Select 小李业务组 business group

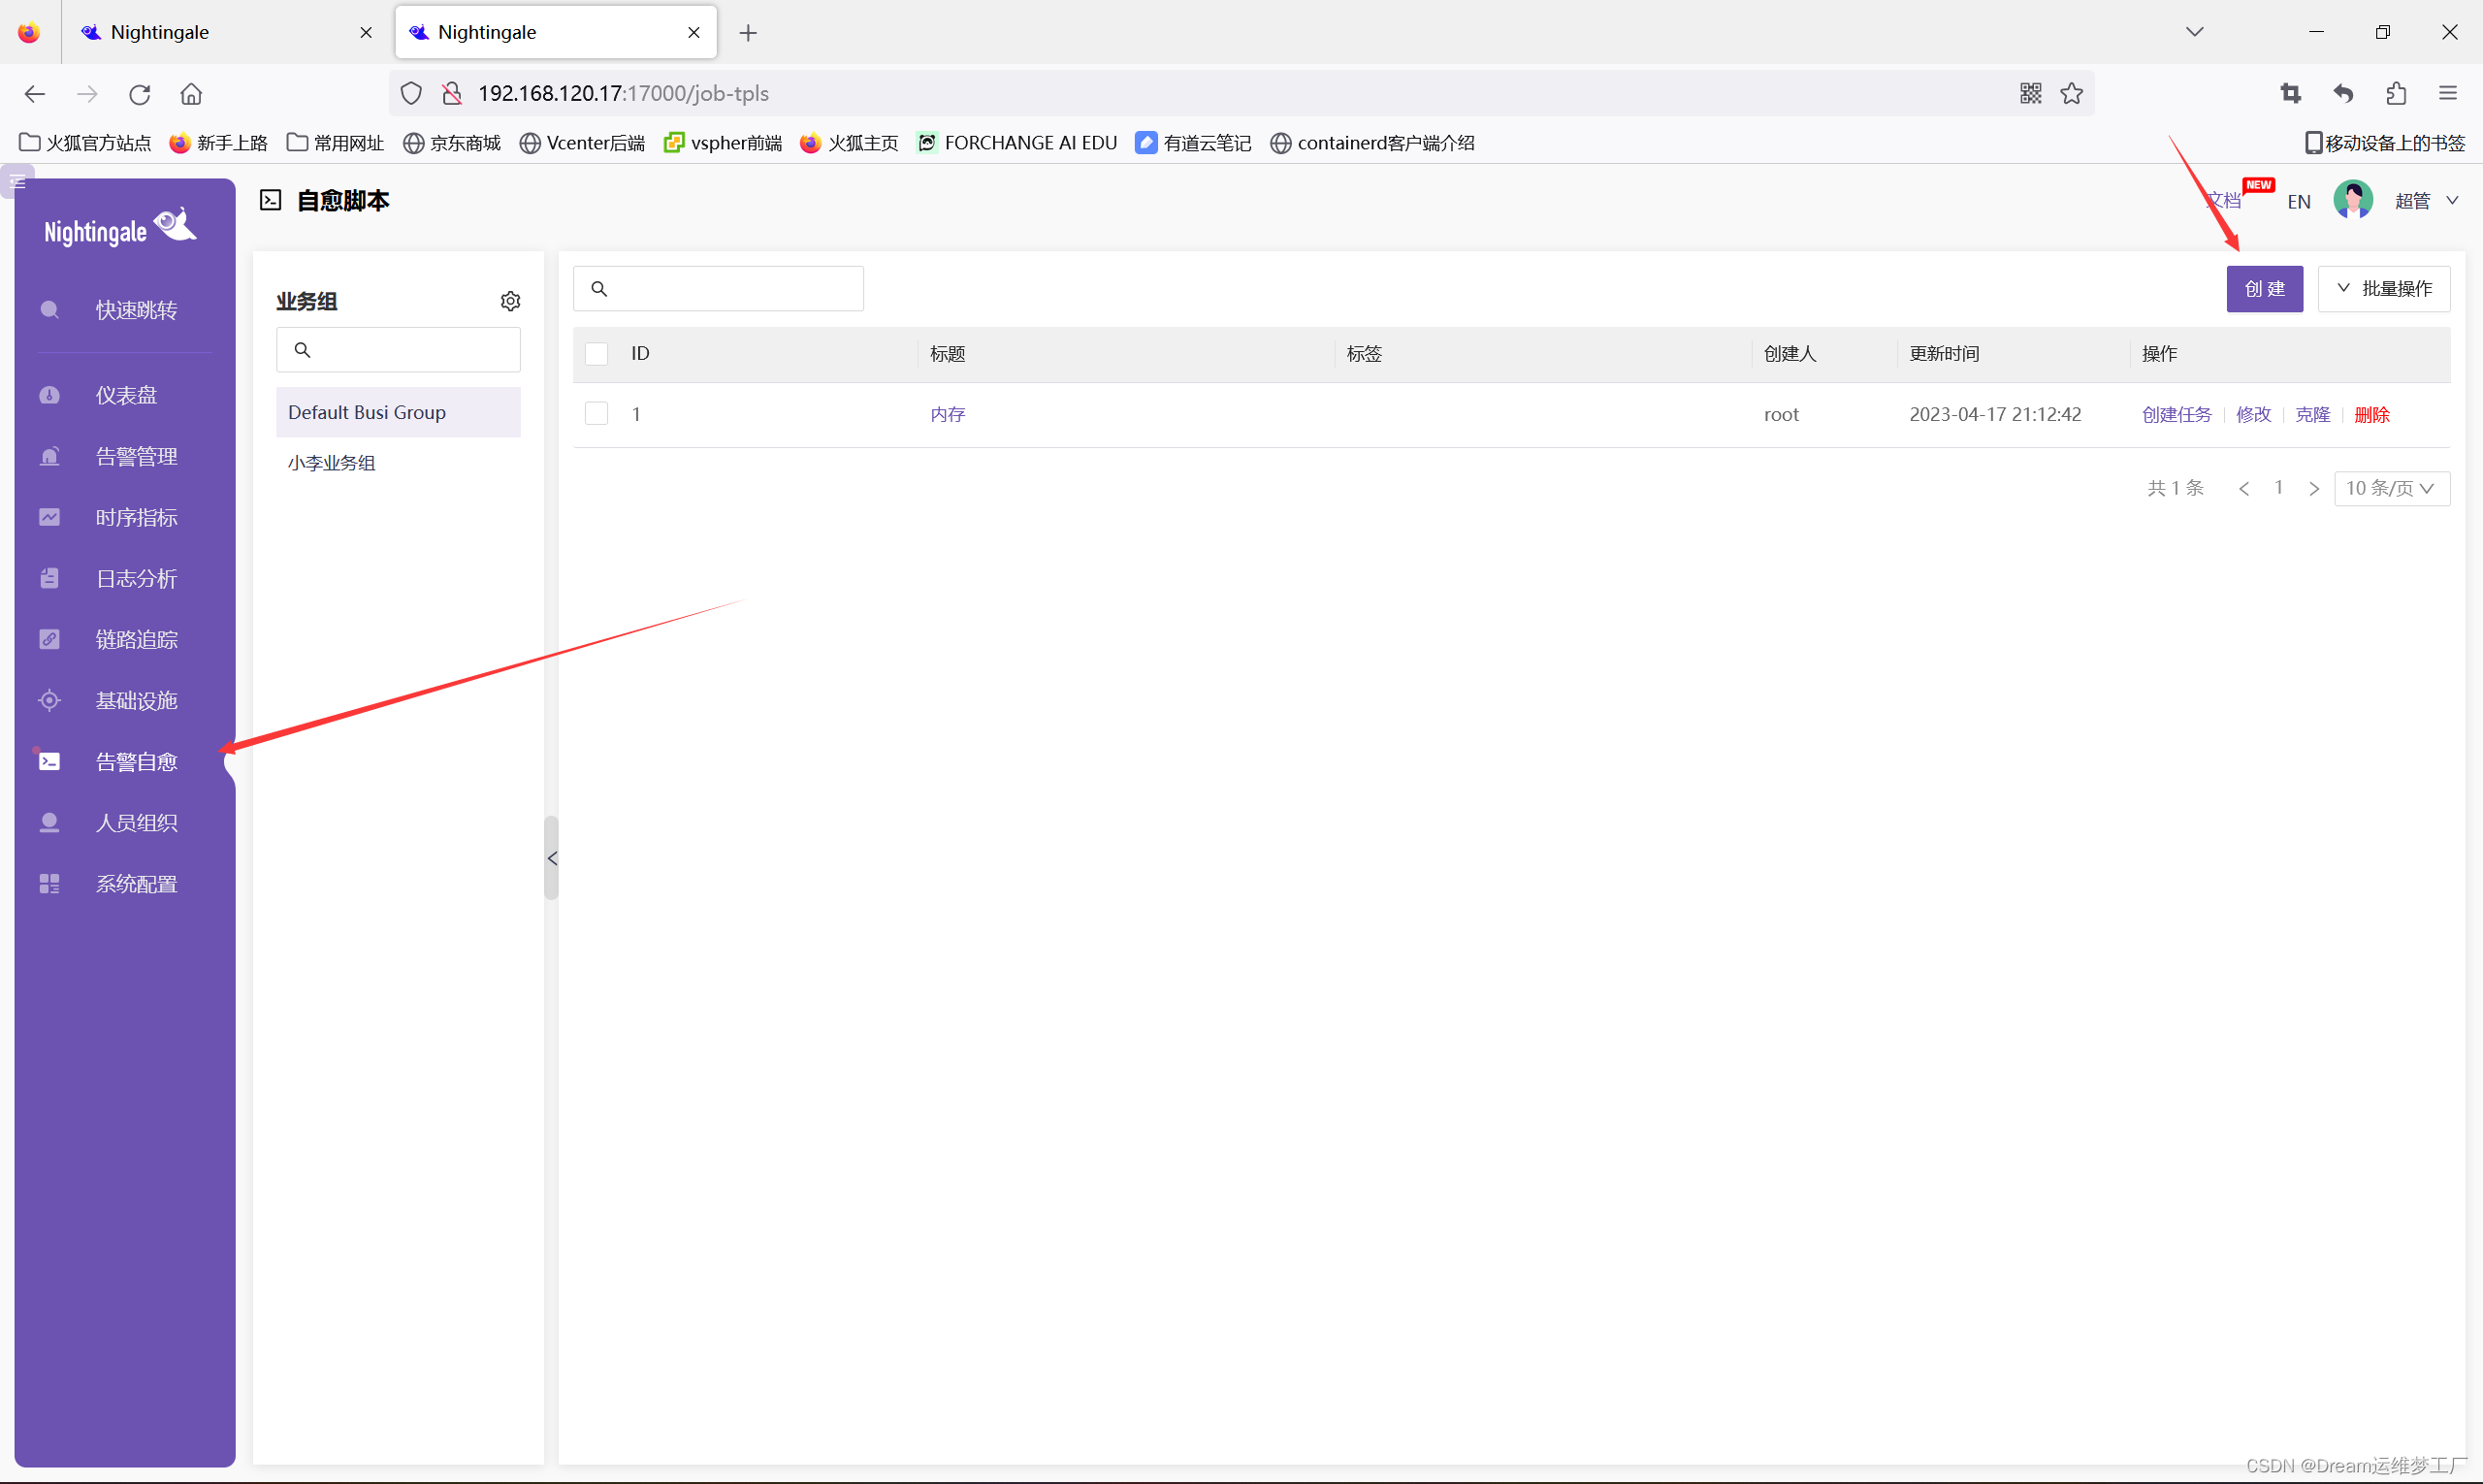click(332, 463)
